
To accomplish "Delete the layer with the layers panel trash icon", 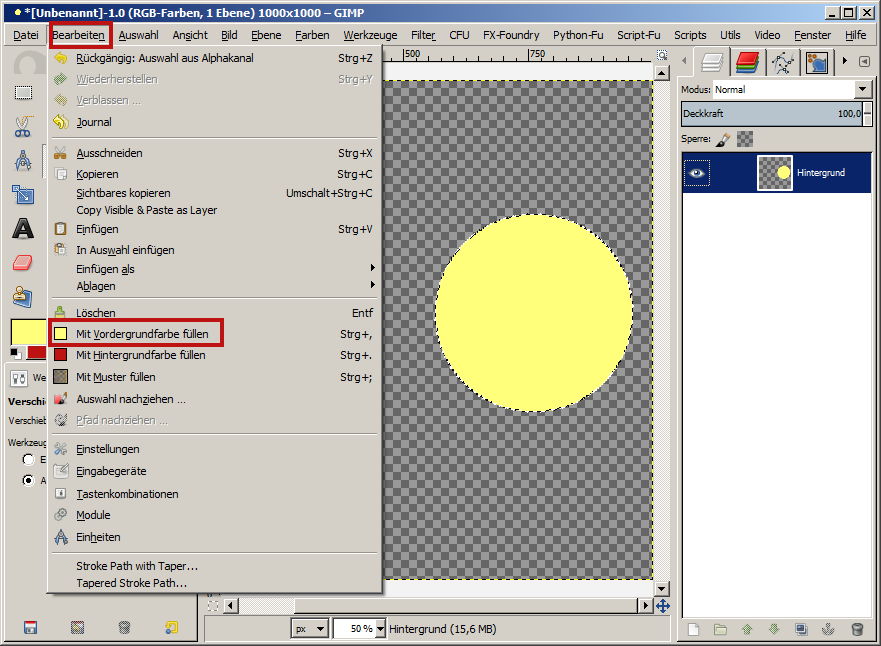I will (x=857, y=629).
